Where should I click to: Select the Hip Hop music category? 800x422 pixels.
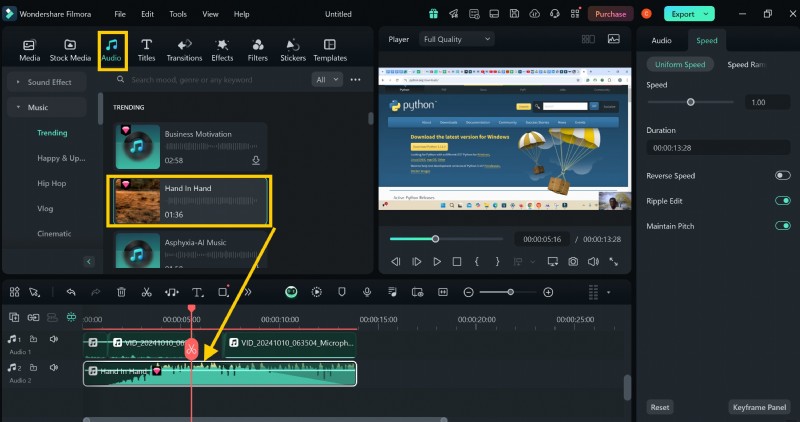tap(52, 183)
